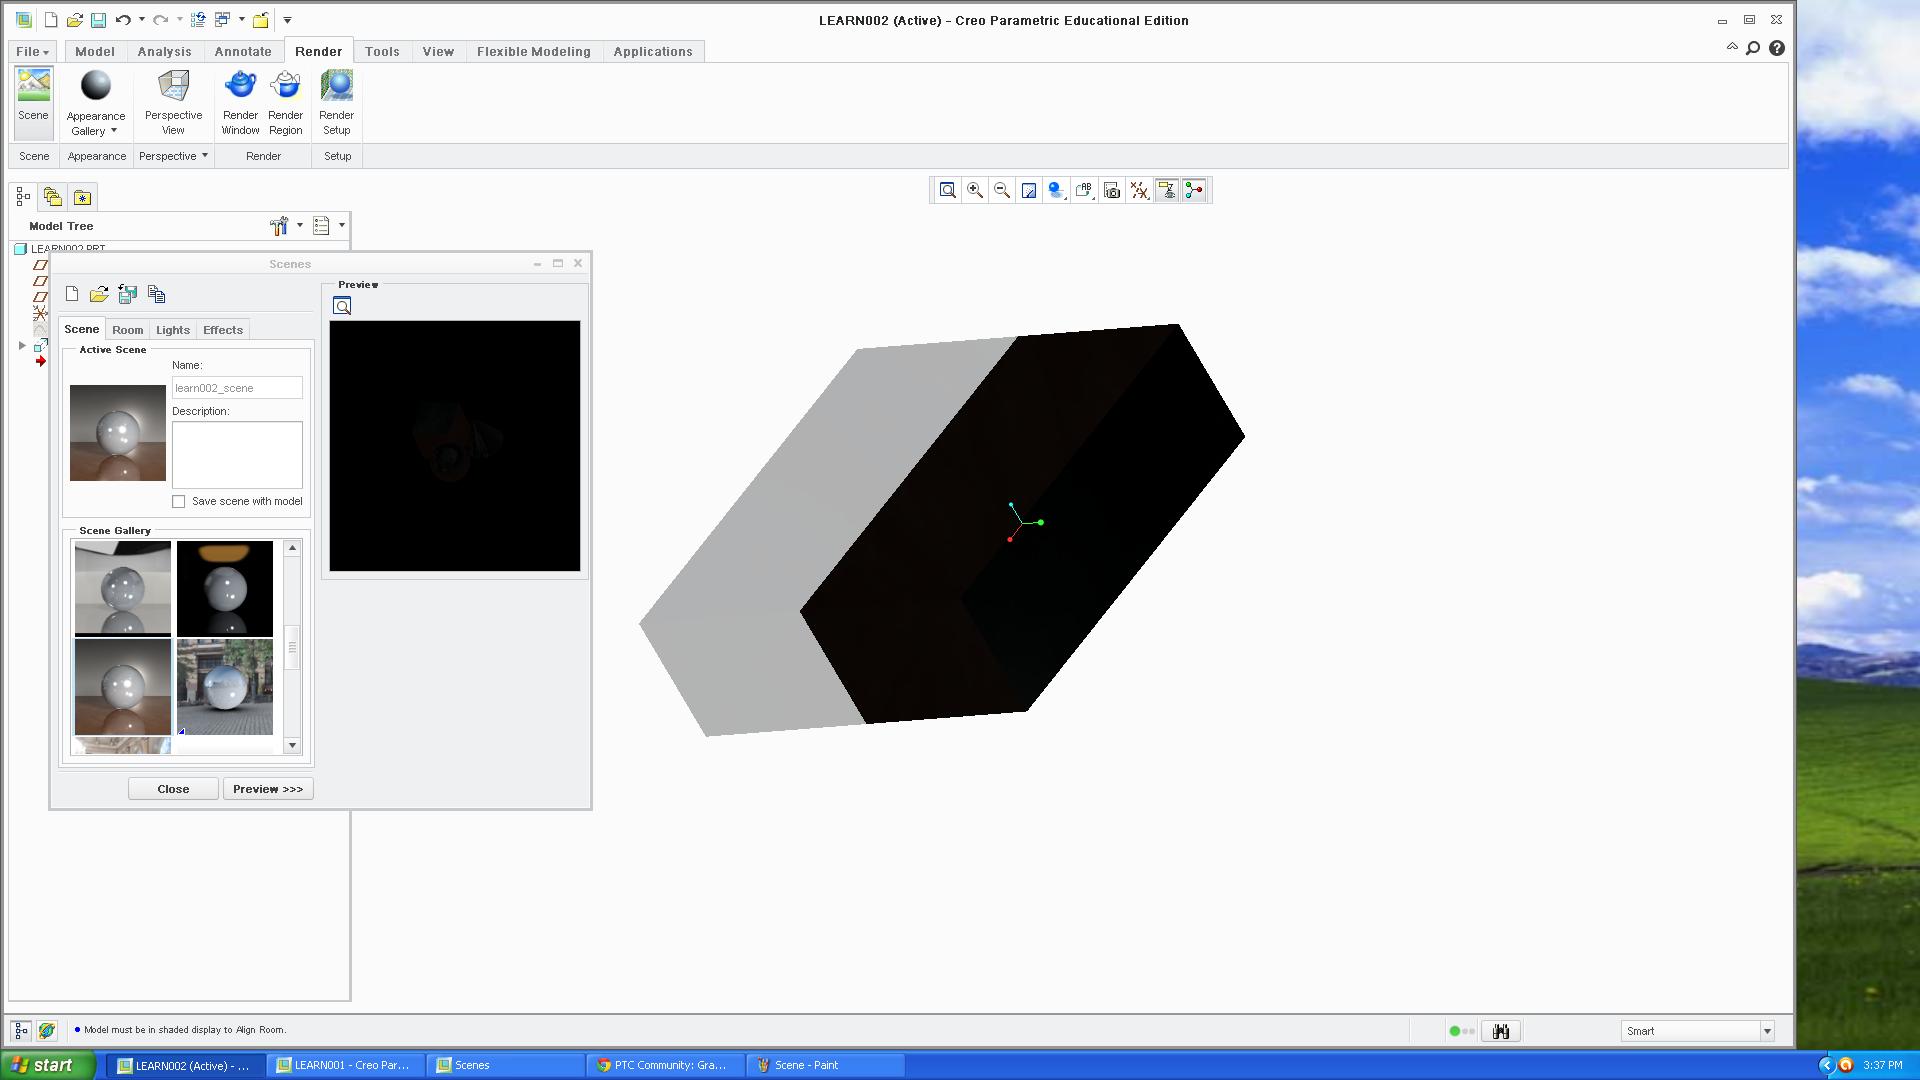The width and height of the screenshot is (1920, 1080).
Task: Click the Zoom In magnifier icon
Action: pos(974,190)
